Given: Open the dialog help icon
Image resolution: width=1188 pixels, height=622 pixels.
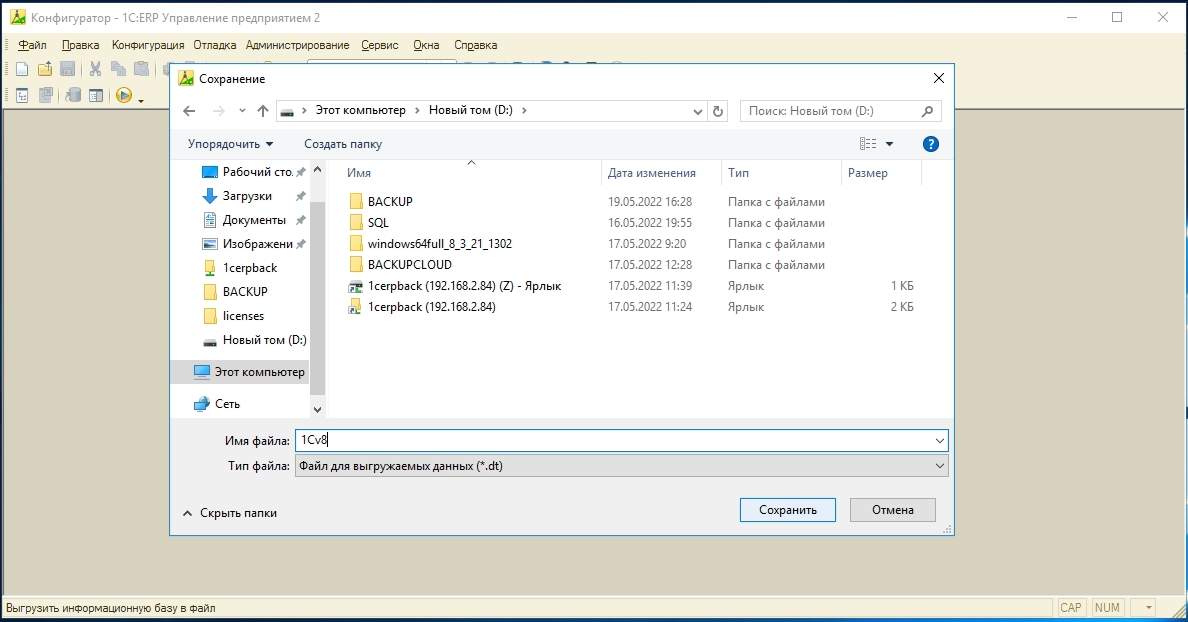Looking at the screenshot, I should 931,144.
